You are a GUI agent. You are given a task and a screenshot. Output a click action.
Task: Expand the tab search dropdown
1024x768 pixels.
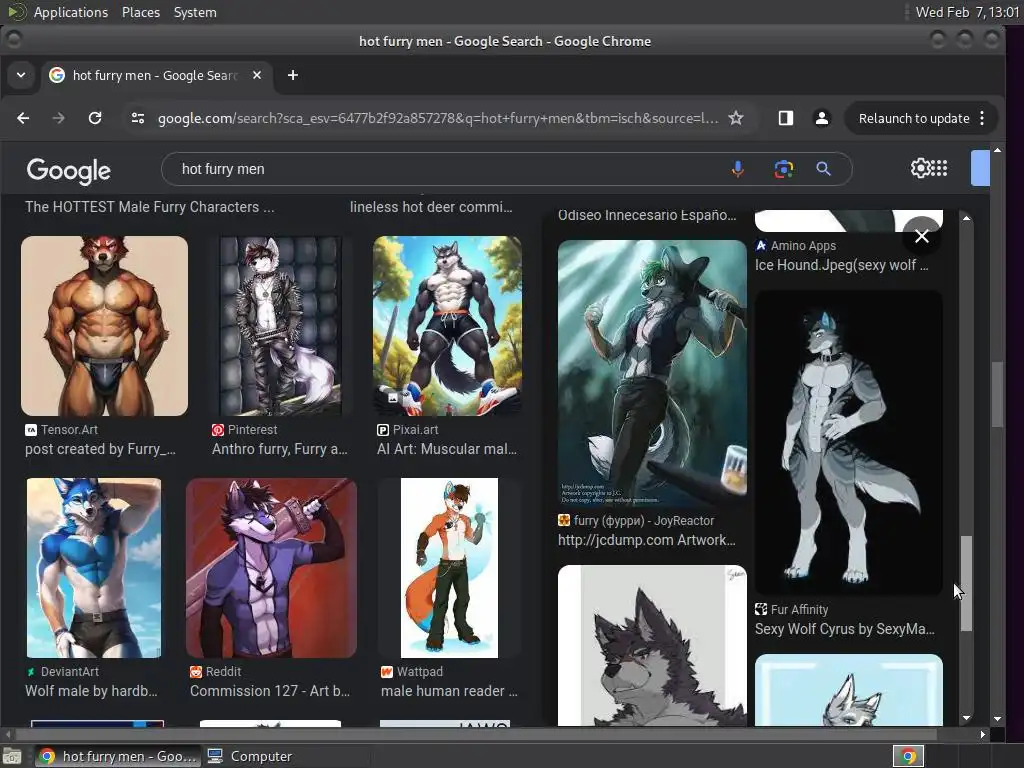point(21,75)
